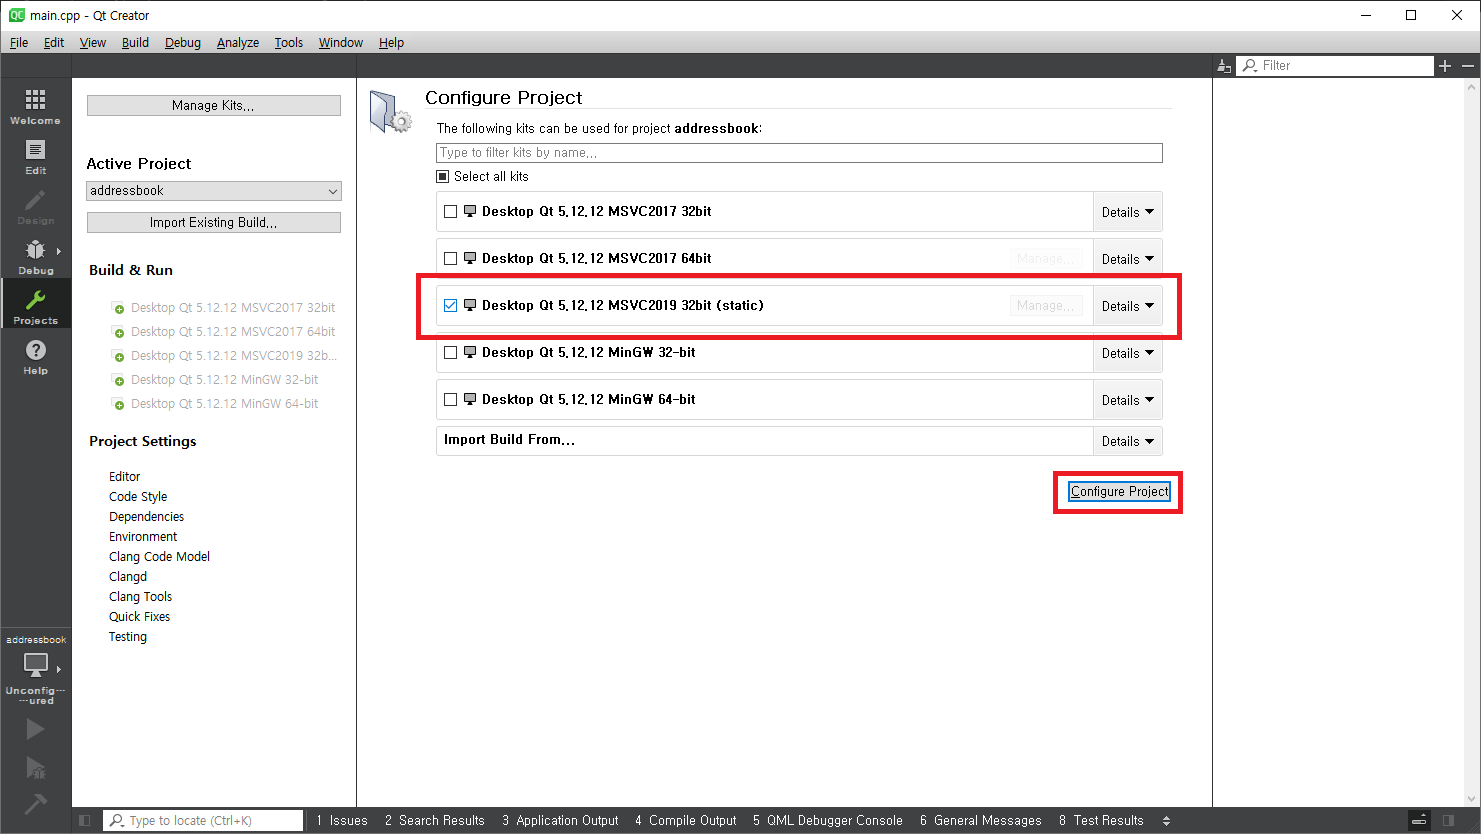Screen dimensions: 1481x834
Task: Open the Application Output pane
Action: (561, 820)
